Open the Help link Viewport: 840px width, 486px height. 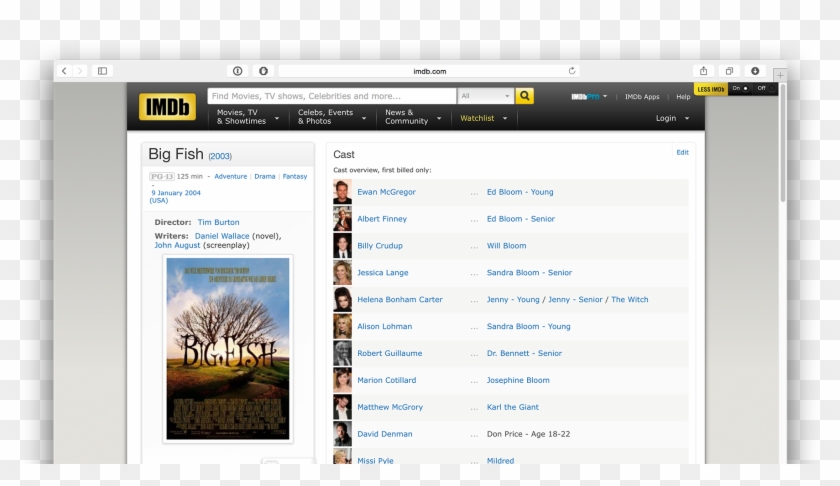tap(683, 96)
